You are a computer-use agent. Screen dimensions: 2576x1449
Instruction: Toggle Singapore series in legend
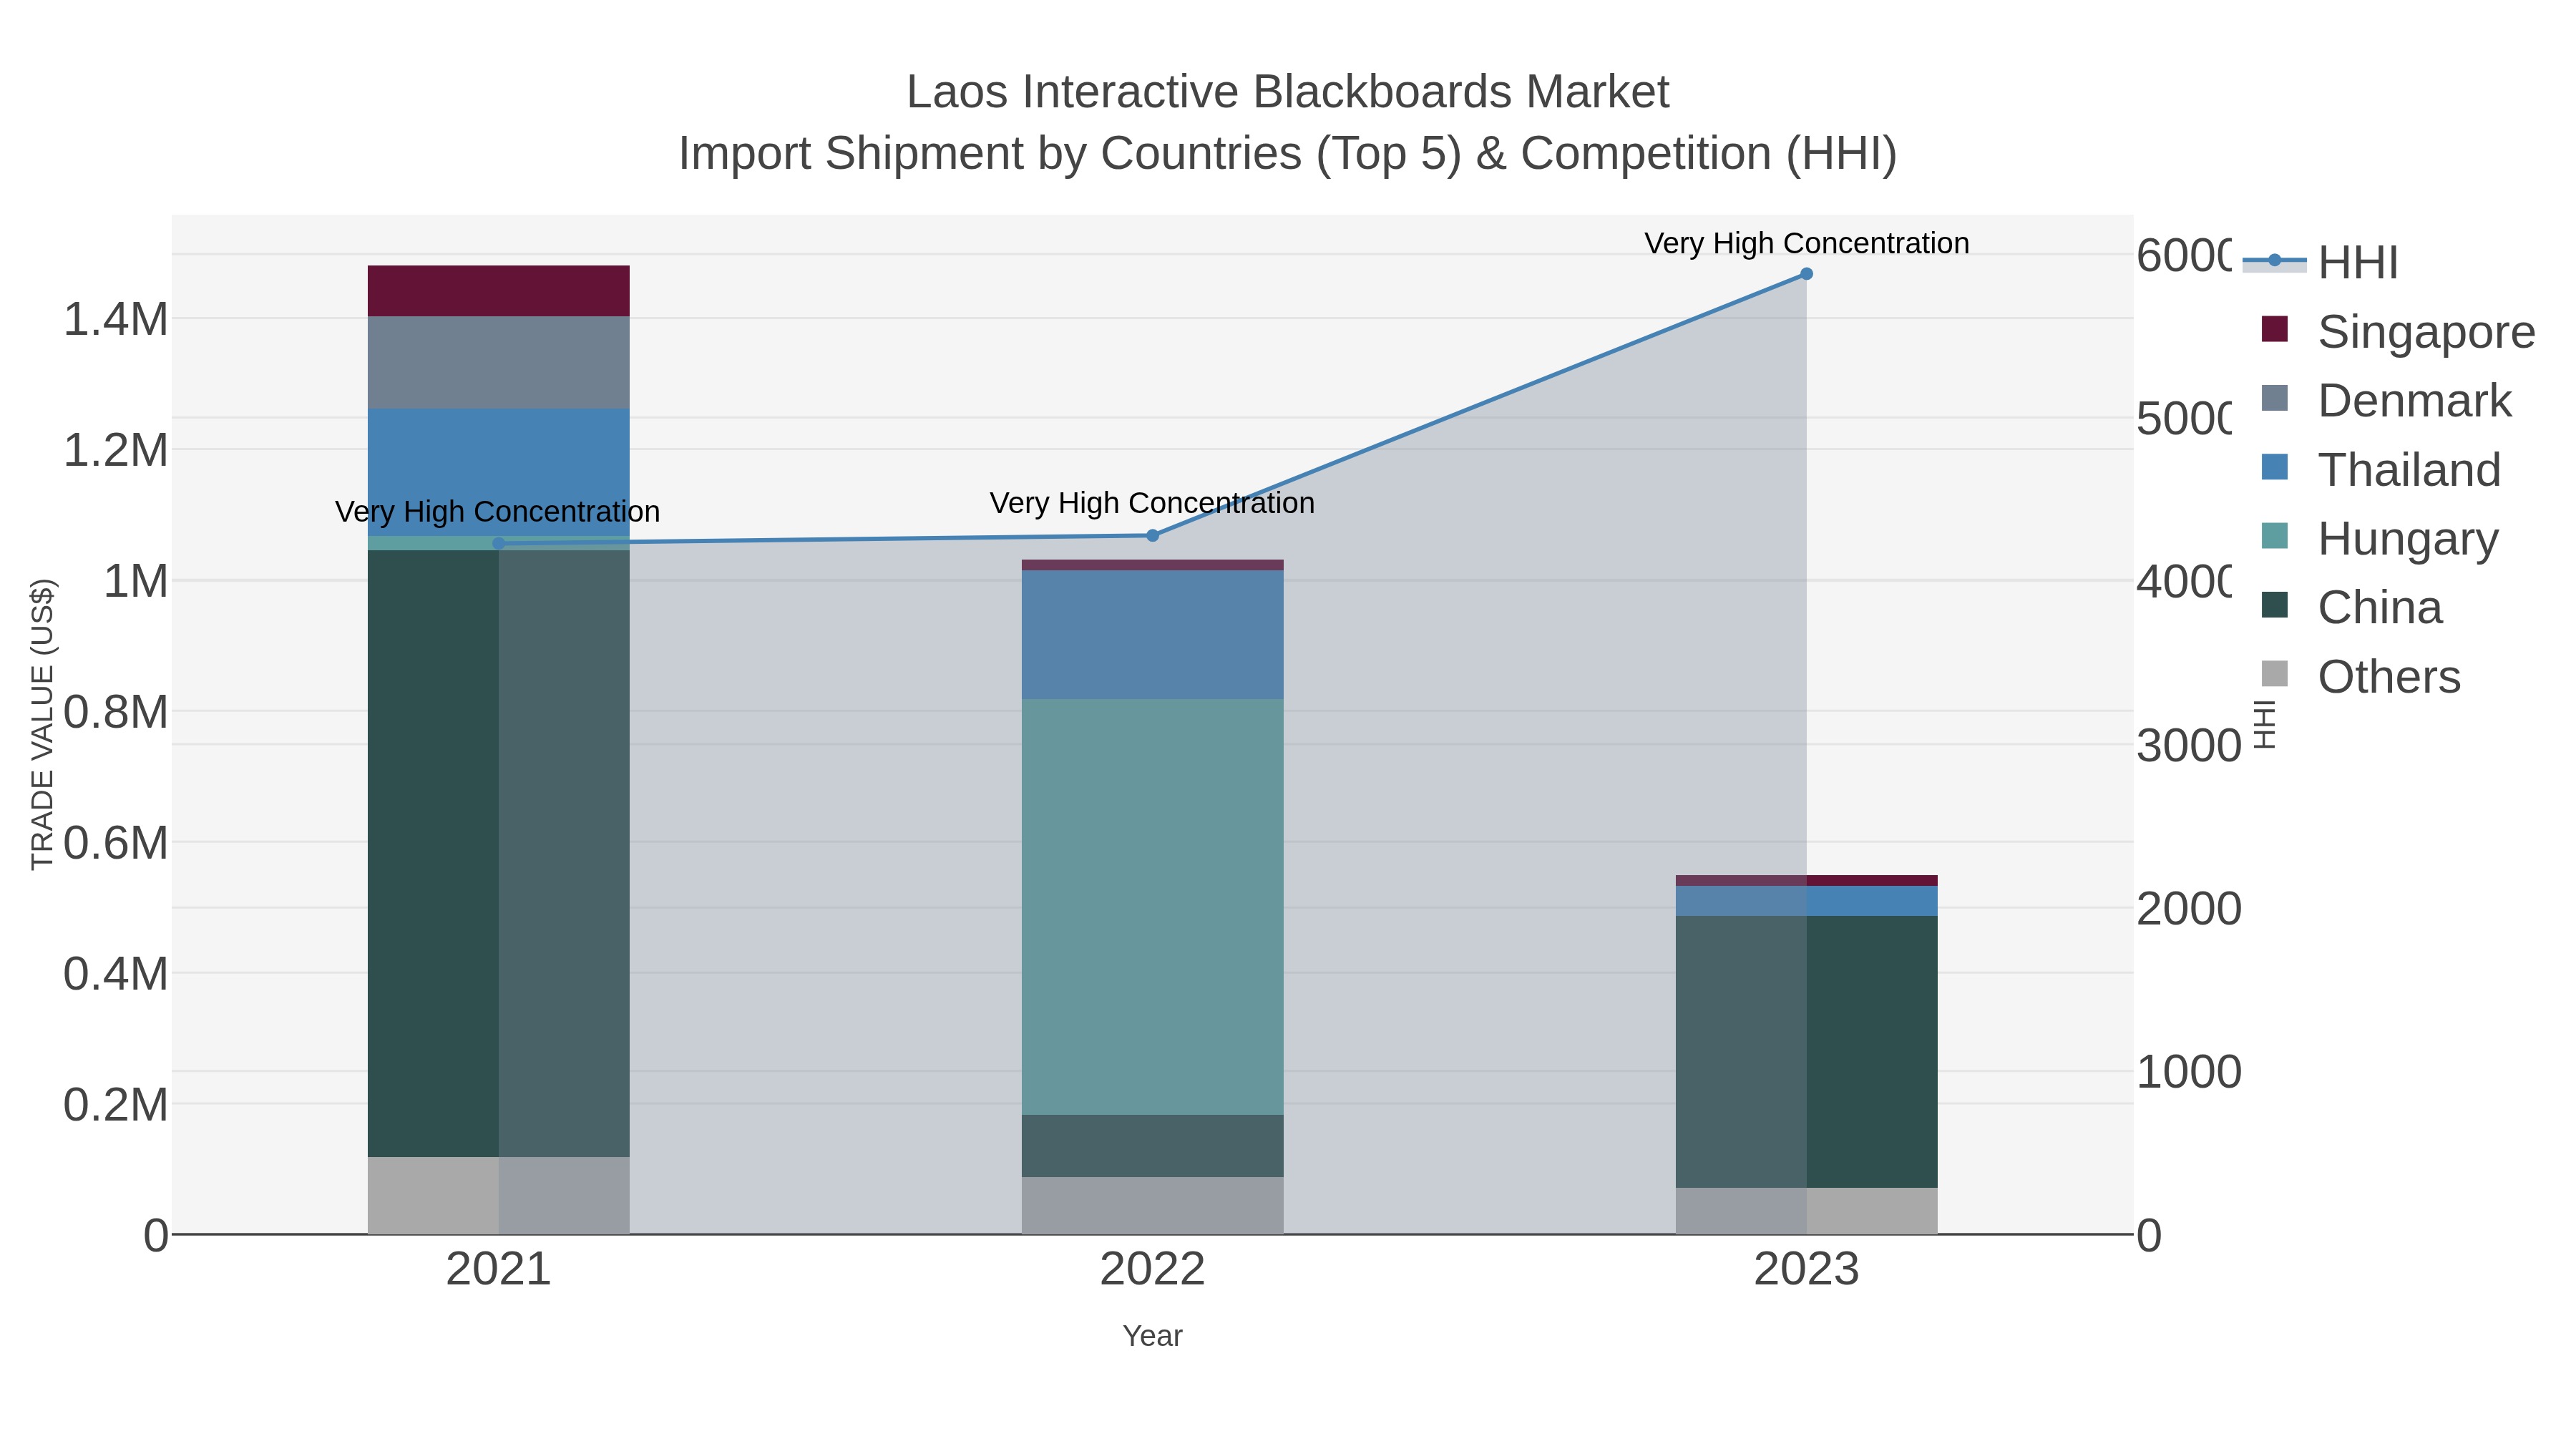tap(2398, 332)
